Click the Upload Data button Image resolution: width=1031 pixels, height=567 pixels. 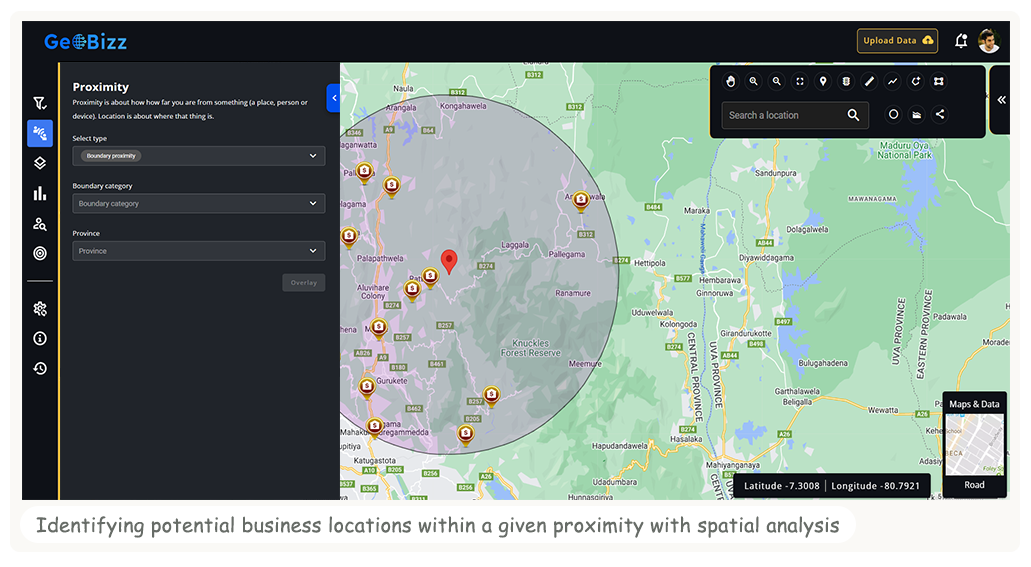pos(898,41)
